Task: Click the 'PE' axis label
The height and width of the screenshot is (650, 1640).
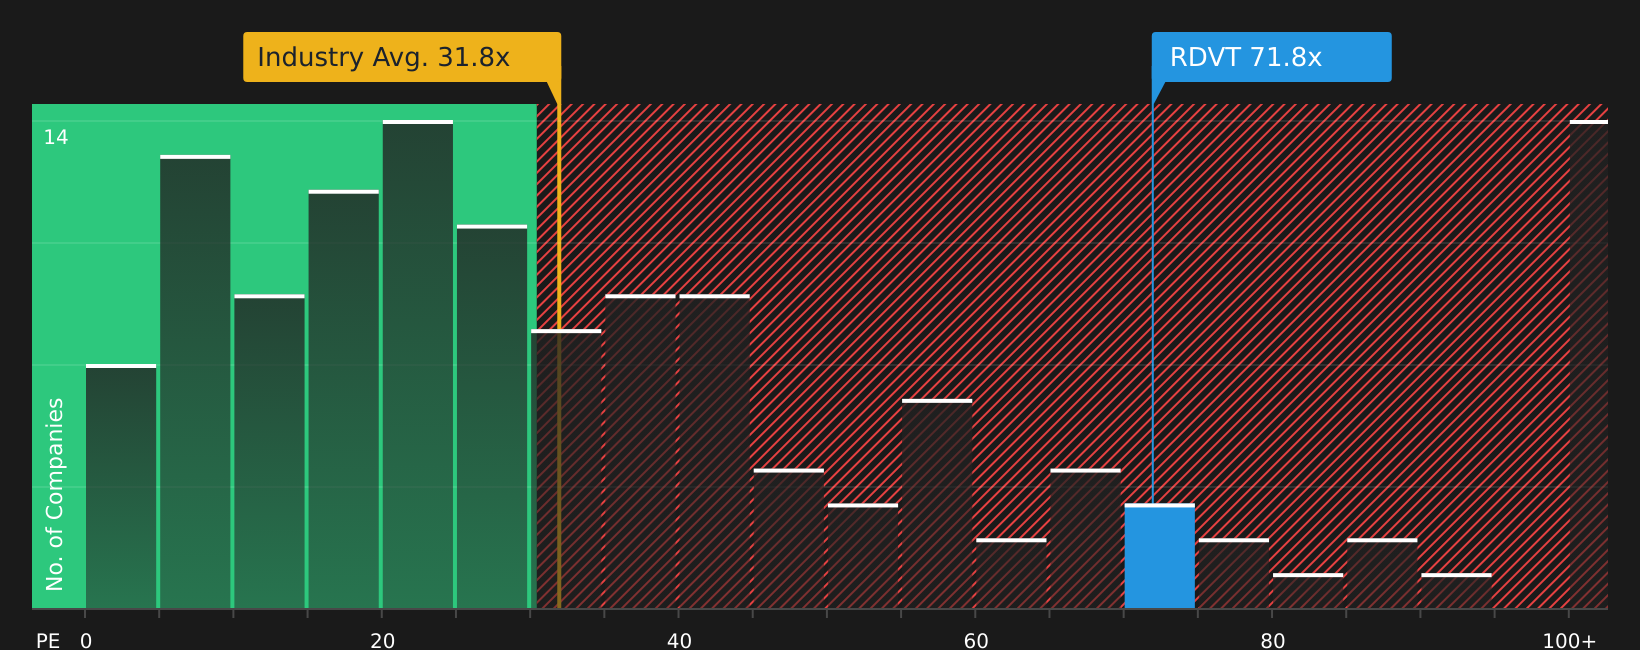Action: click(48, 641)
